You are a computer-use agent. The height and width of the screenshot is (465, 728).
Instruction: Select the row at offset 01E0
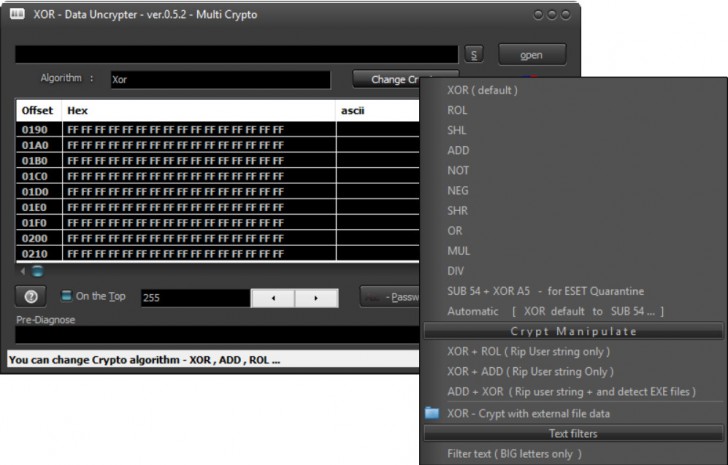coord(217,207)
